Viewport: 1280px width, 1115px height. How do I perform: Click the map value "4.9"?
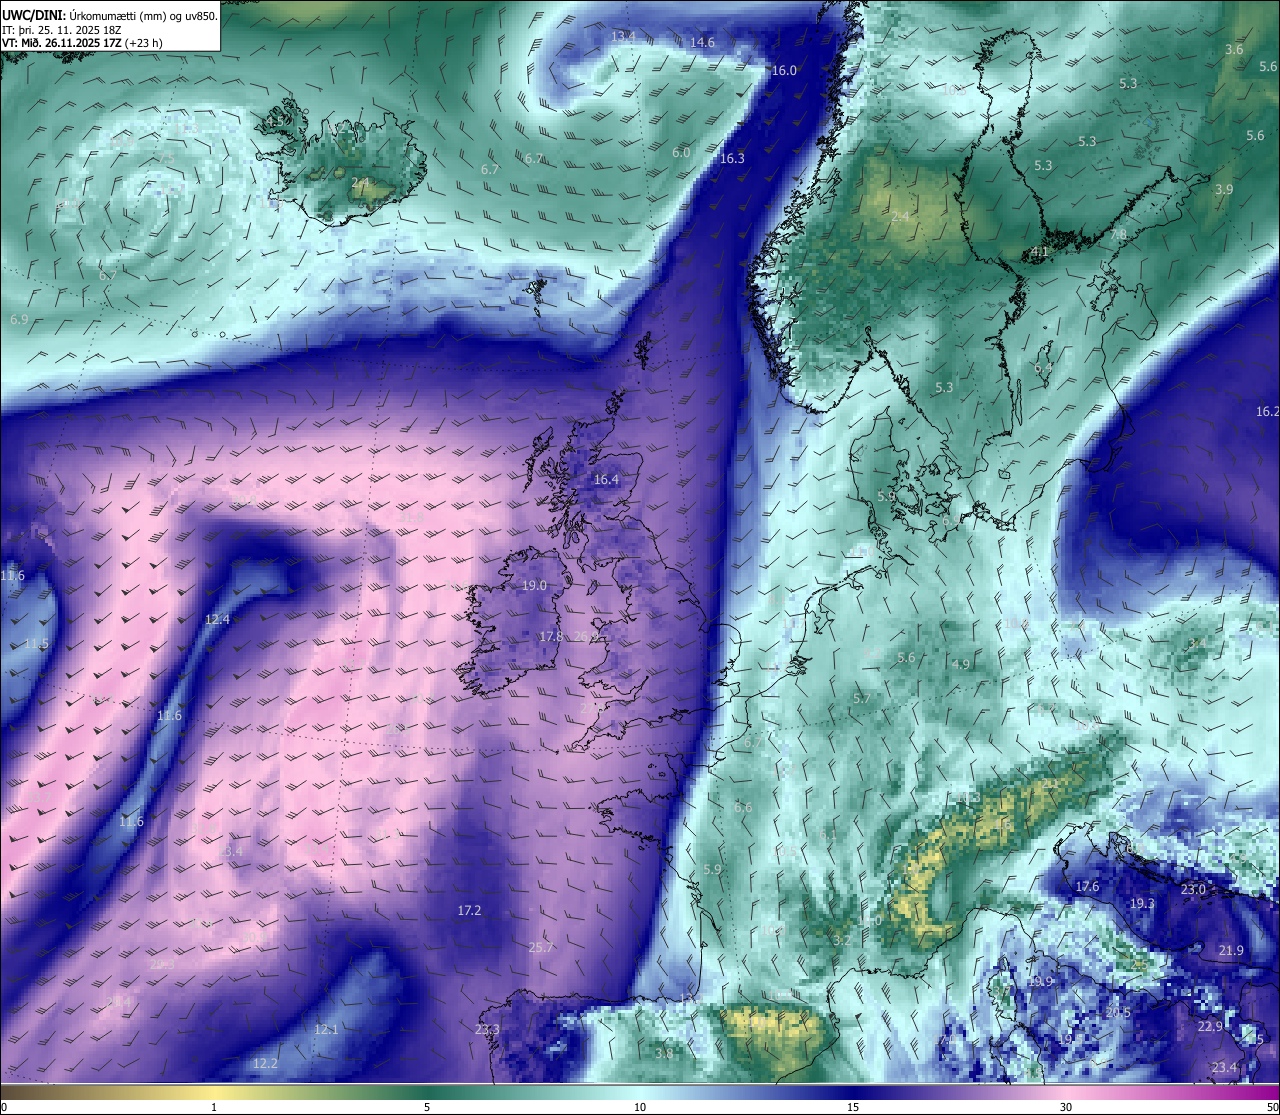pos(961,665)
